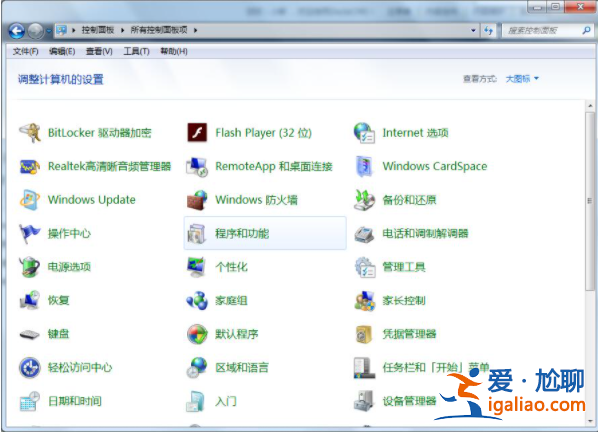
Task: Open the recent pages dropdown near Back
Action: click(x=49, y=31)
